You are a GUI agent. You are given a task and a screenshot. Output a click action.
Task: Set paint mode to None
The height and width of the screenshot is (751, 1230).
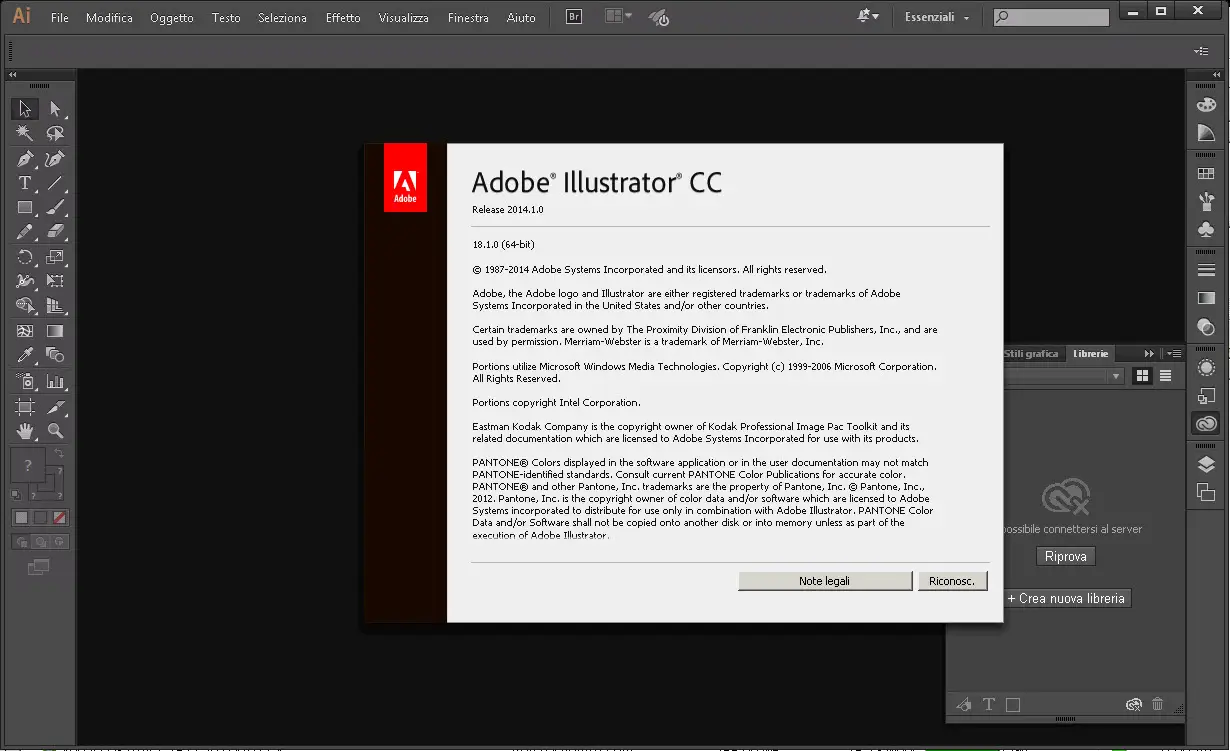(x=59, y=517)
